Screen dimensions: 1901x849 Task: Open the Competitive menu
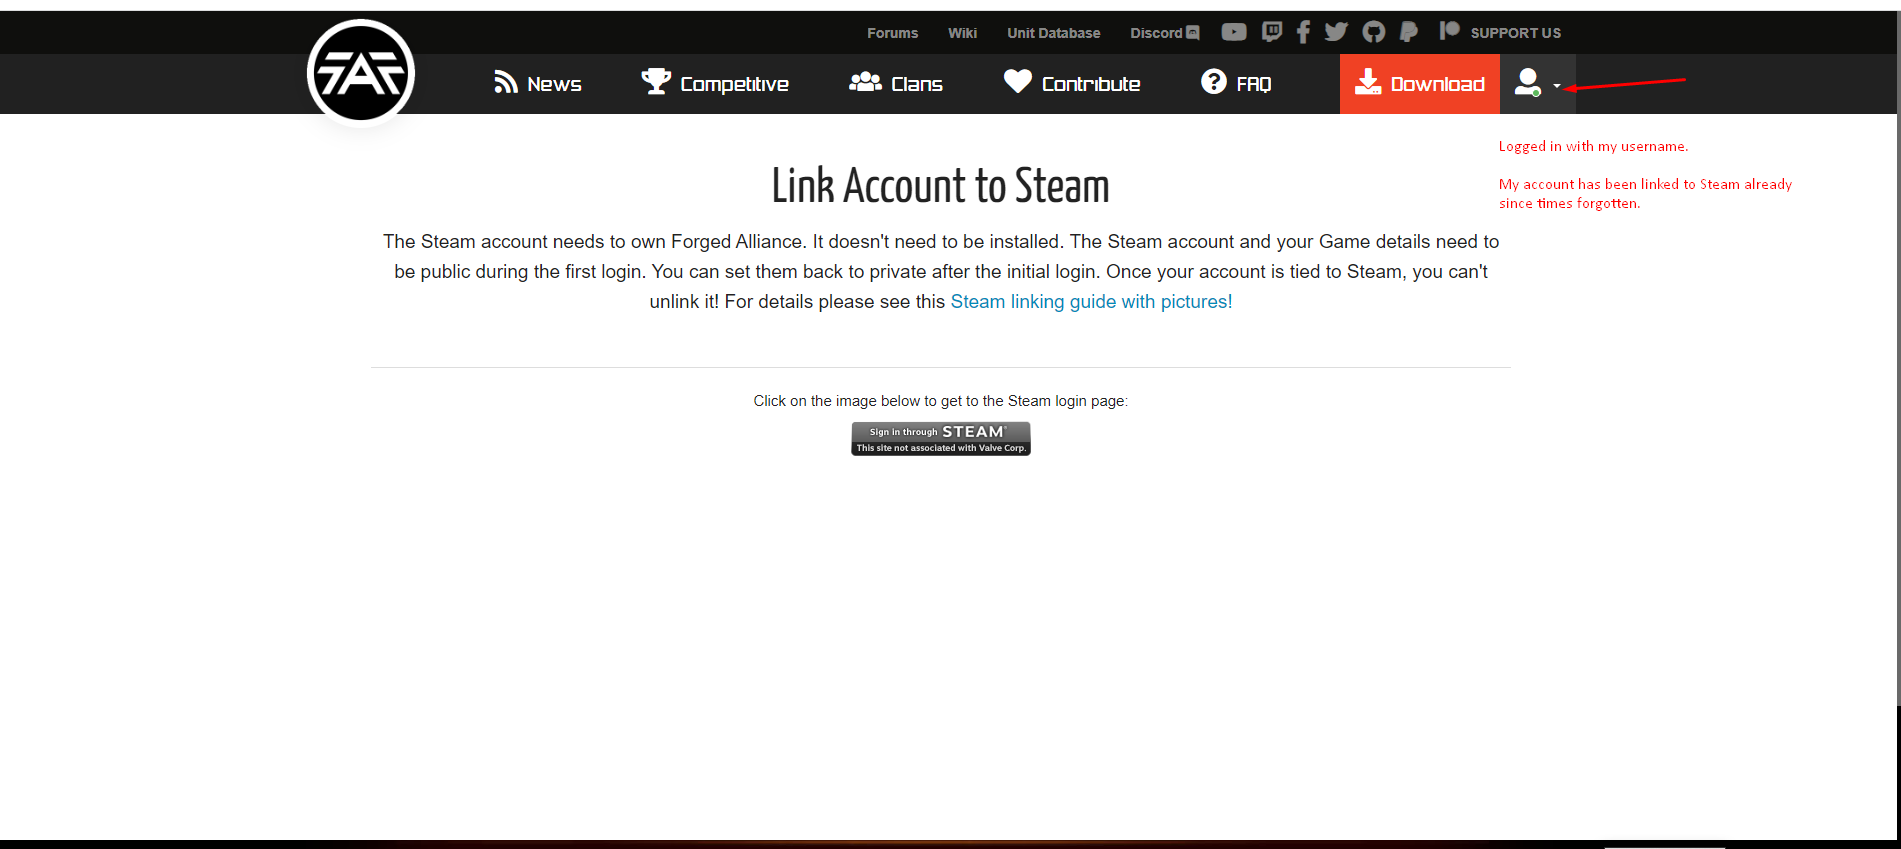click(x=715, y=84)
